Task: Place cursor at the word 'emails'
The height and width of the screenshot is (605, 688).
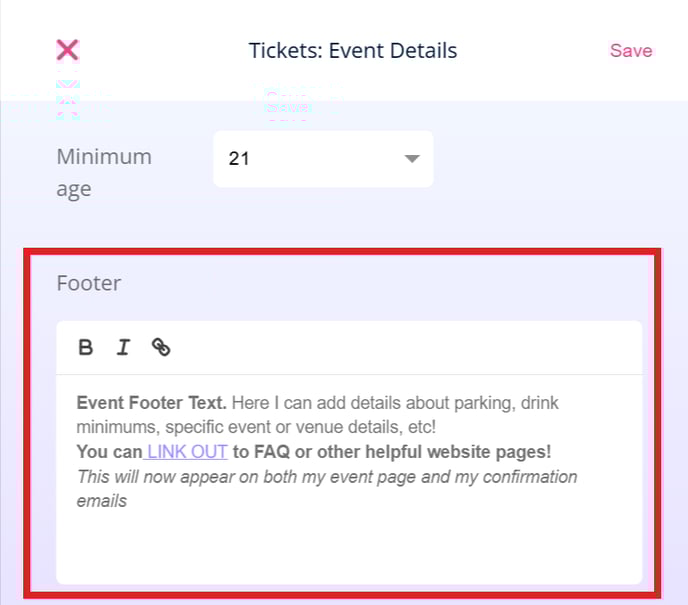Action: click(102, 501)
